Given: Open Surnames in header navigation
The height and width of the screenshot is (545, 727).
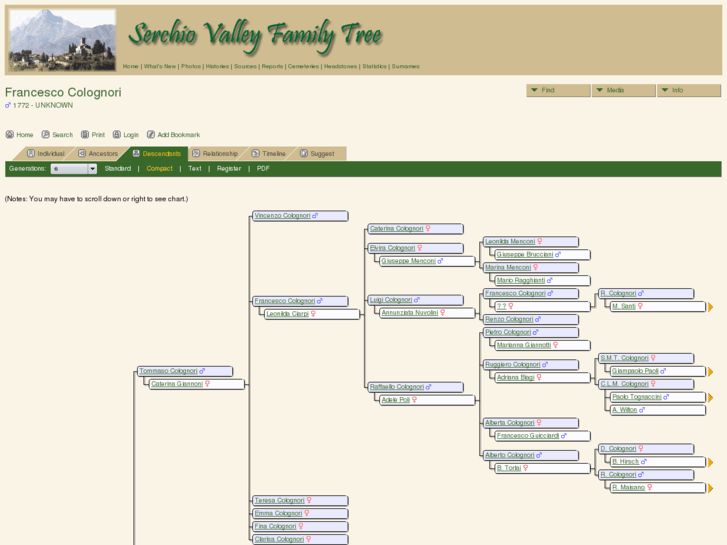Looking at the screenshot, I should click(x=406, y=66).
